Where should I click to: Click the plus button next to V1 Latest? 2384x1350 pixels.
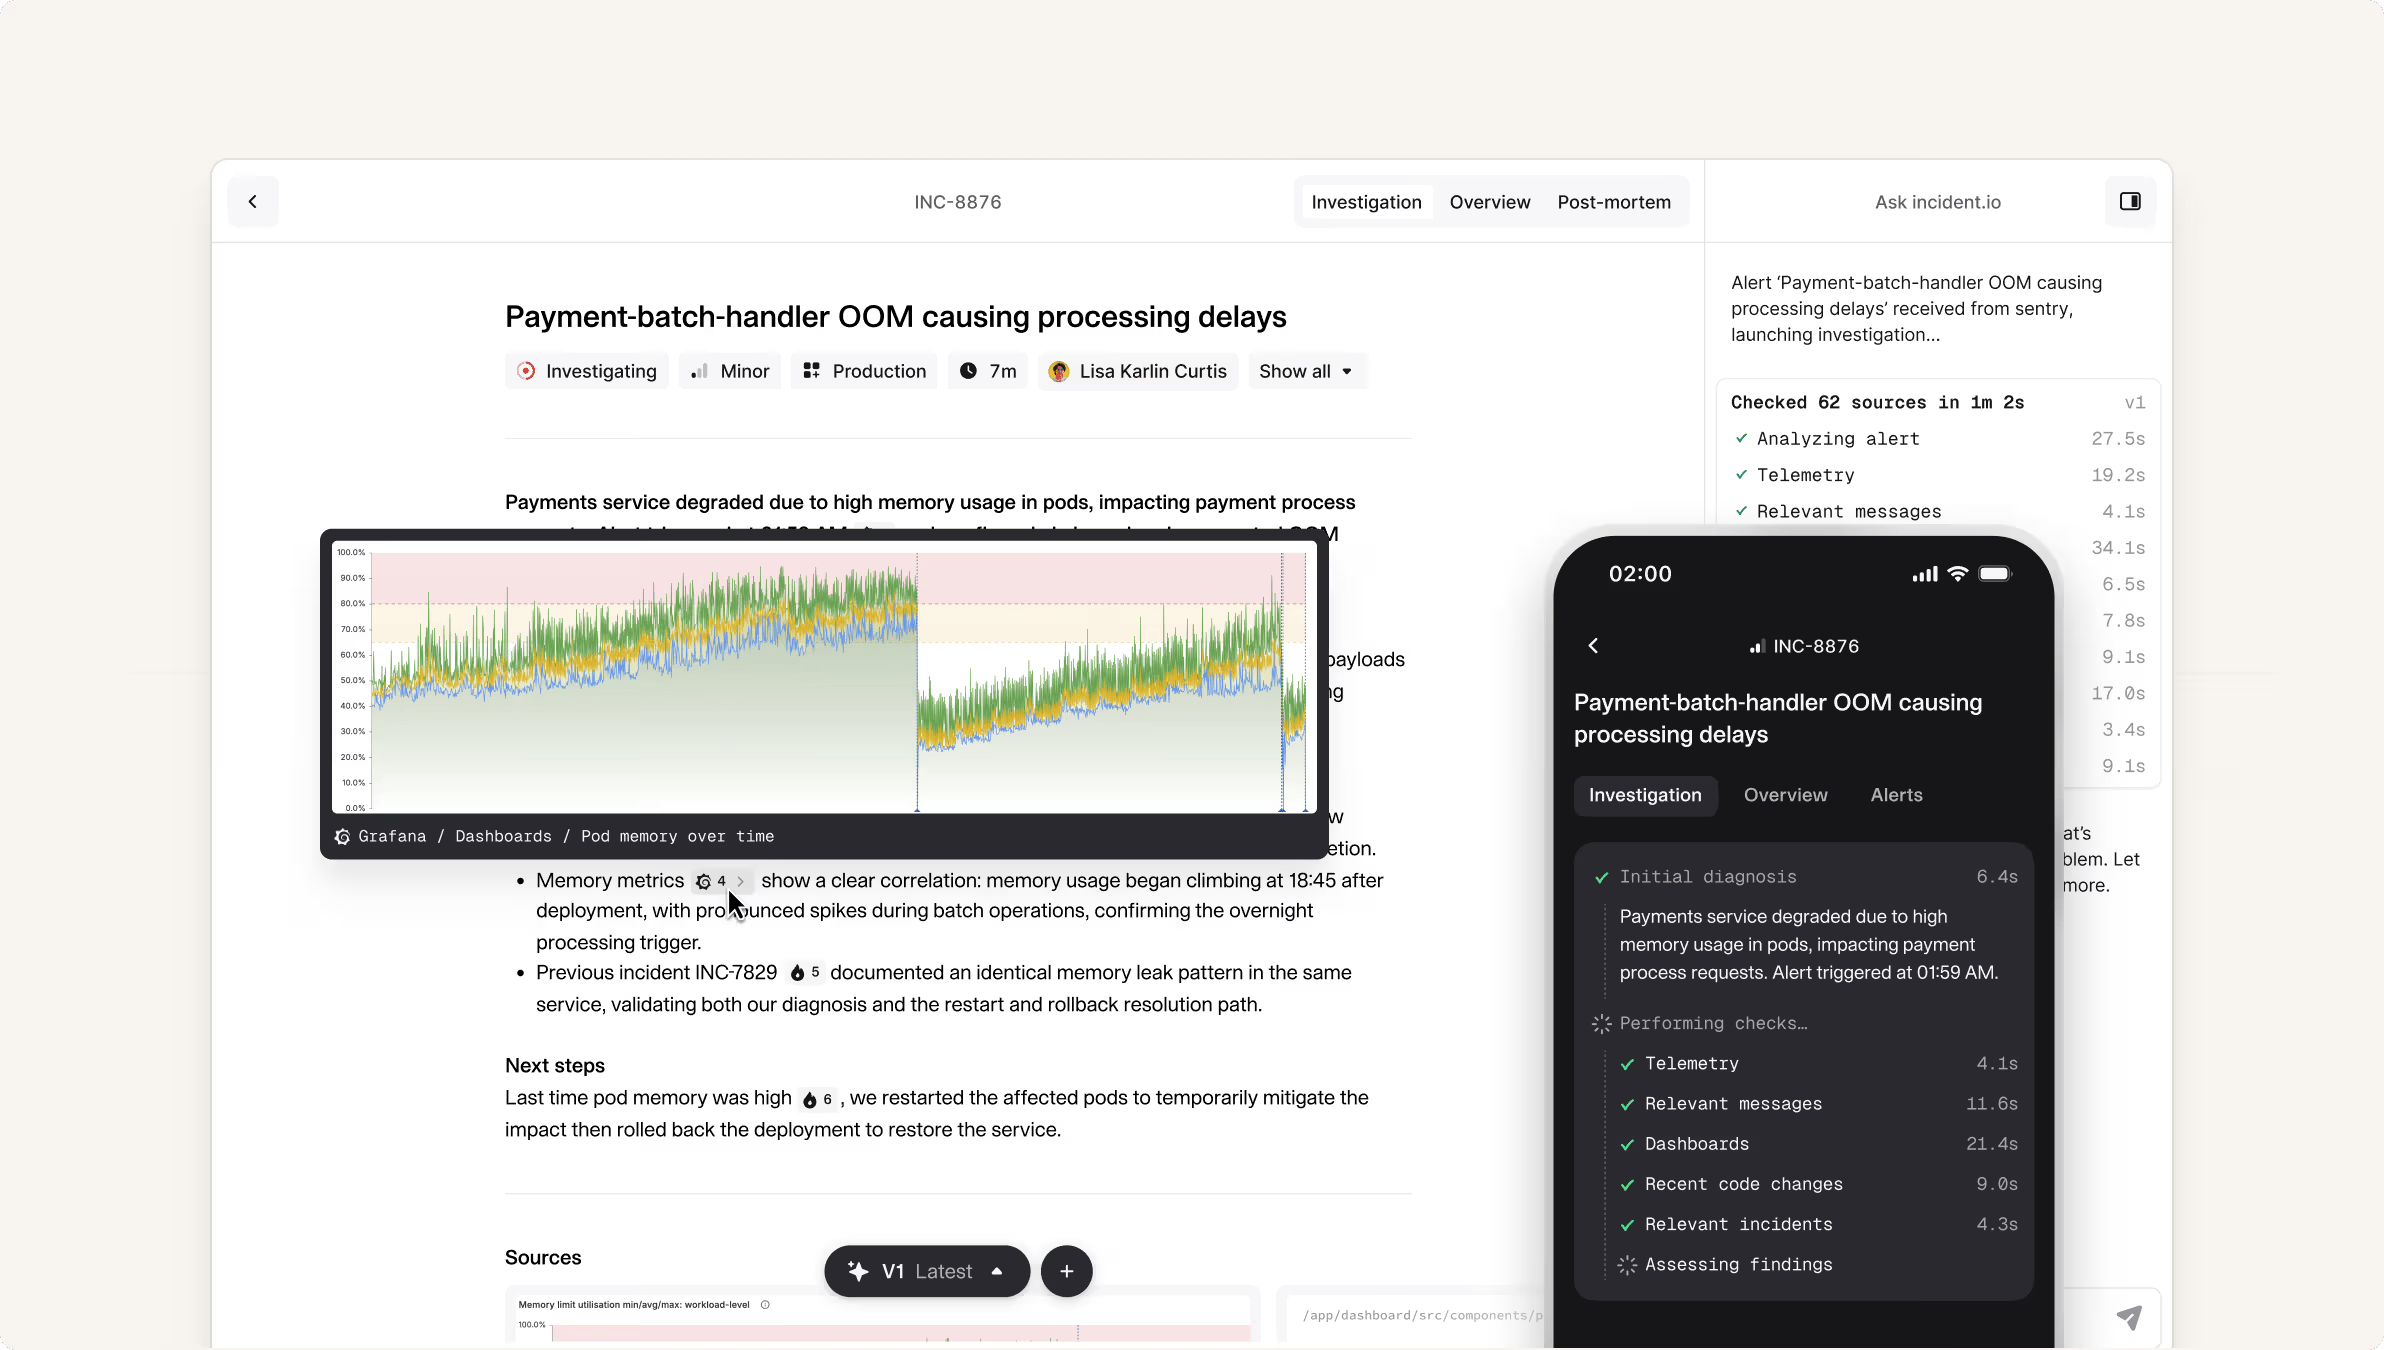[1064, 1271]
